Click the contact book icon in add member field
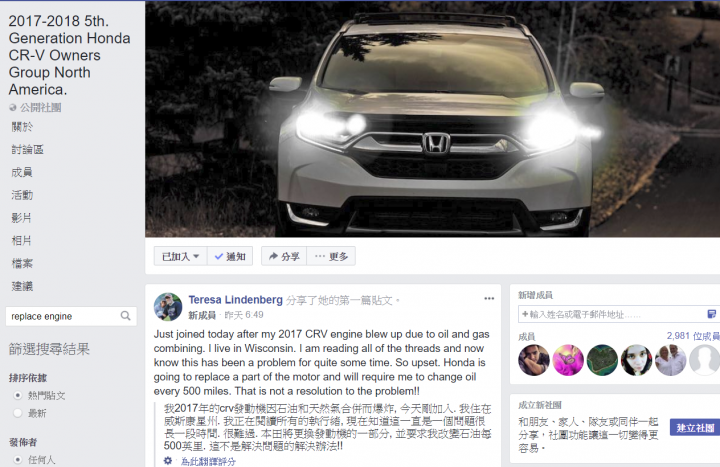This screenshot has width=720, height=467. tap(711, 314)
